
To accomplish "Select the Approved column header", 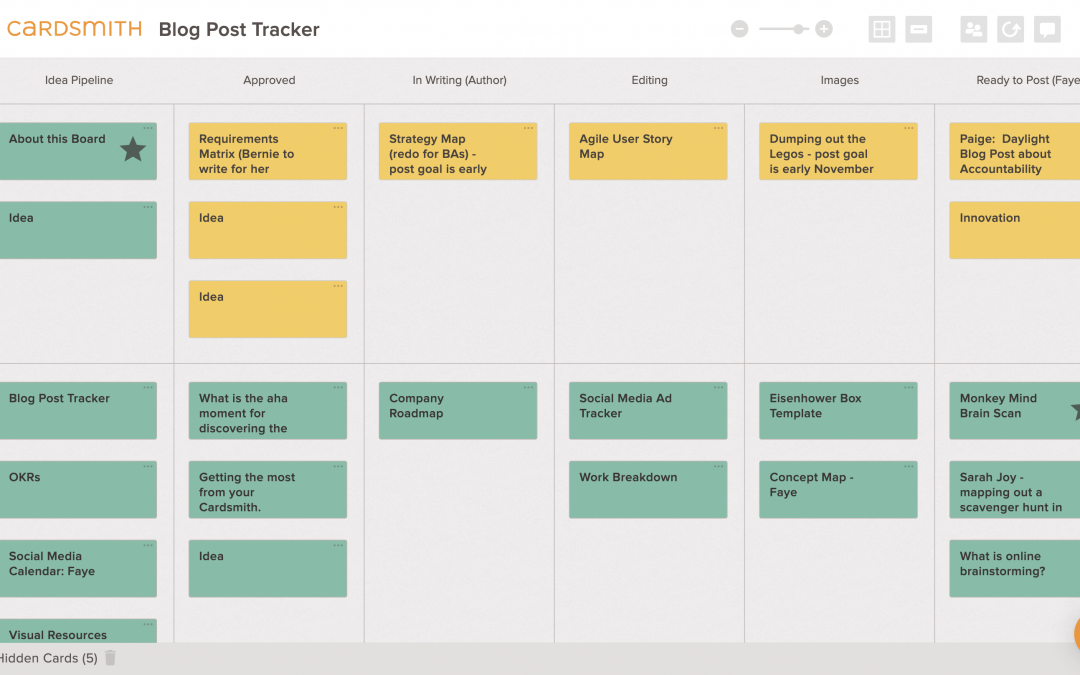I will point(269,80).
